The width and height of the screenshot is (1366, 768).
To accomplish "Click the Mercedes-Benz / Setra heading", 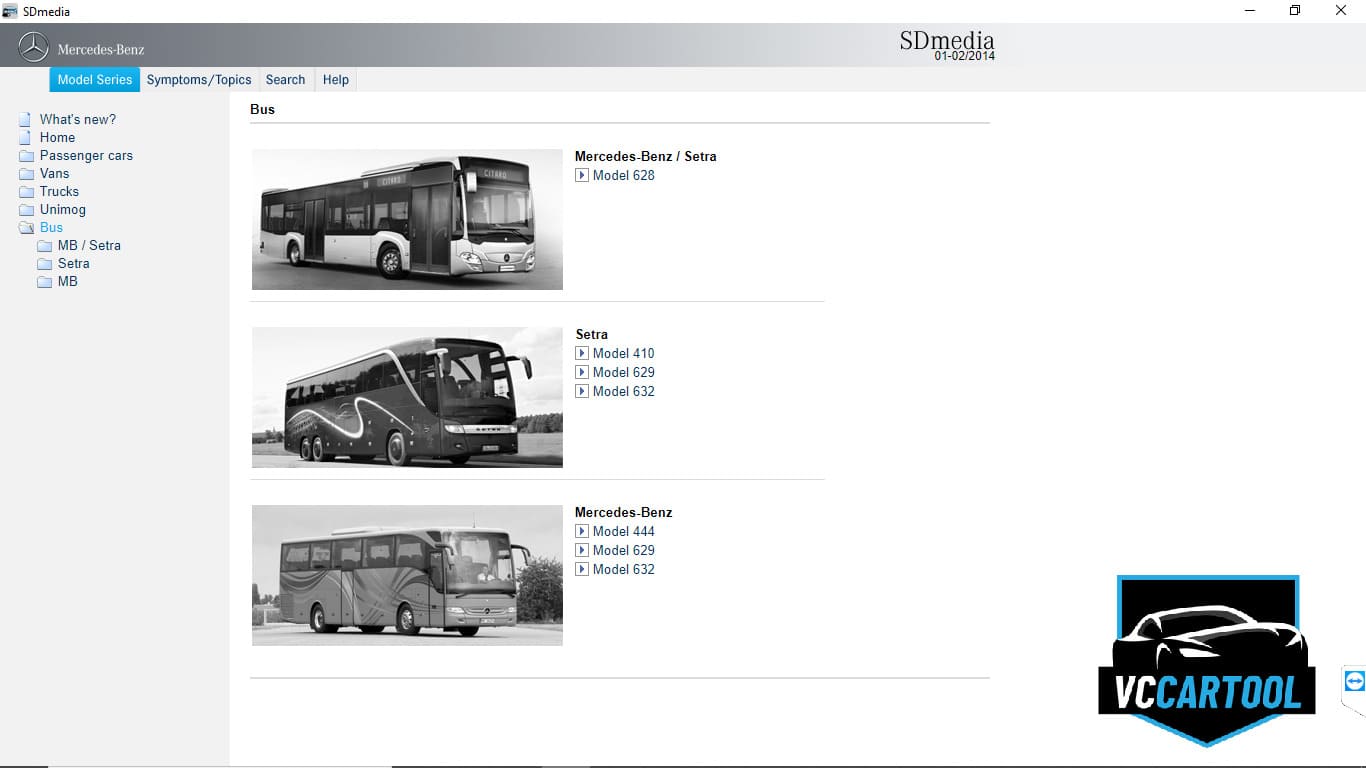I will point(645,156).
